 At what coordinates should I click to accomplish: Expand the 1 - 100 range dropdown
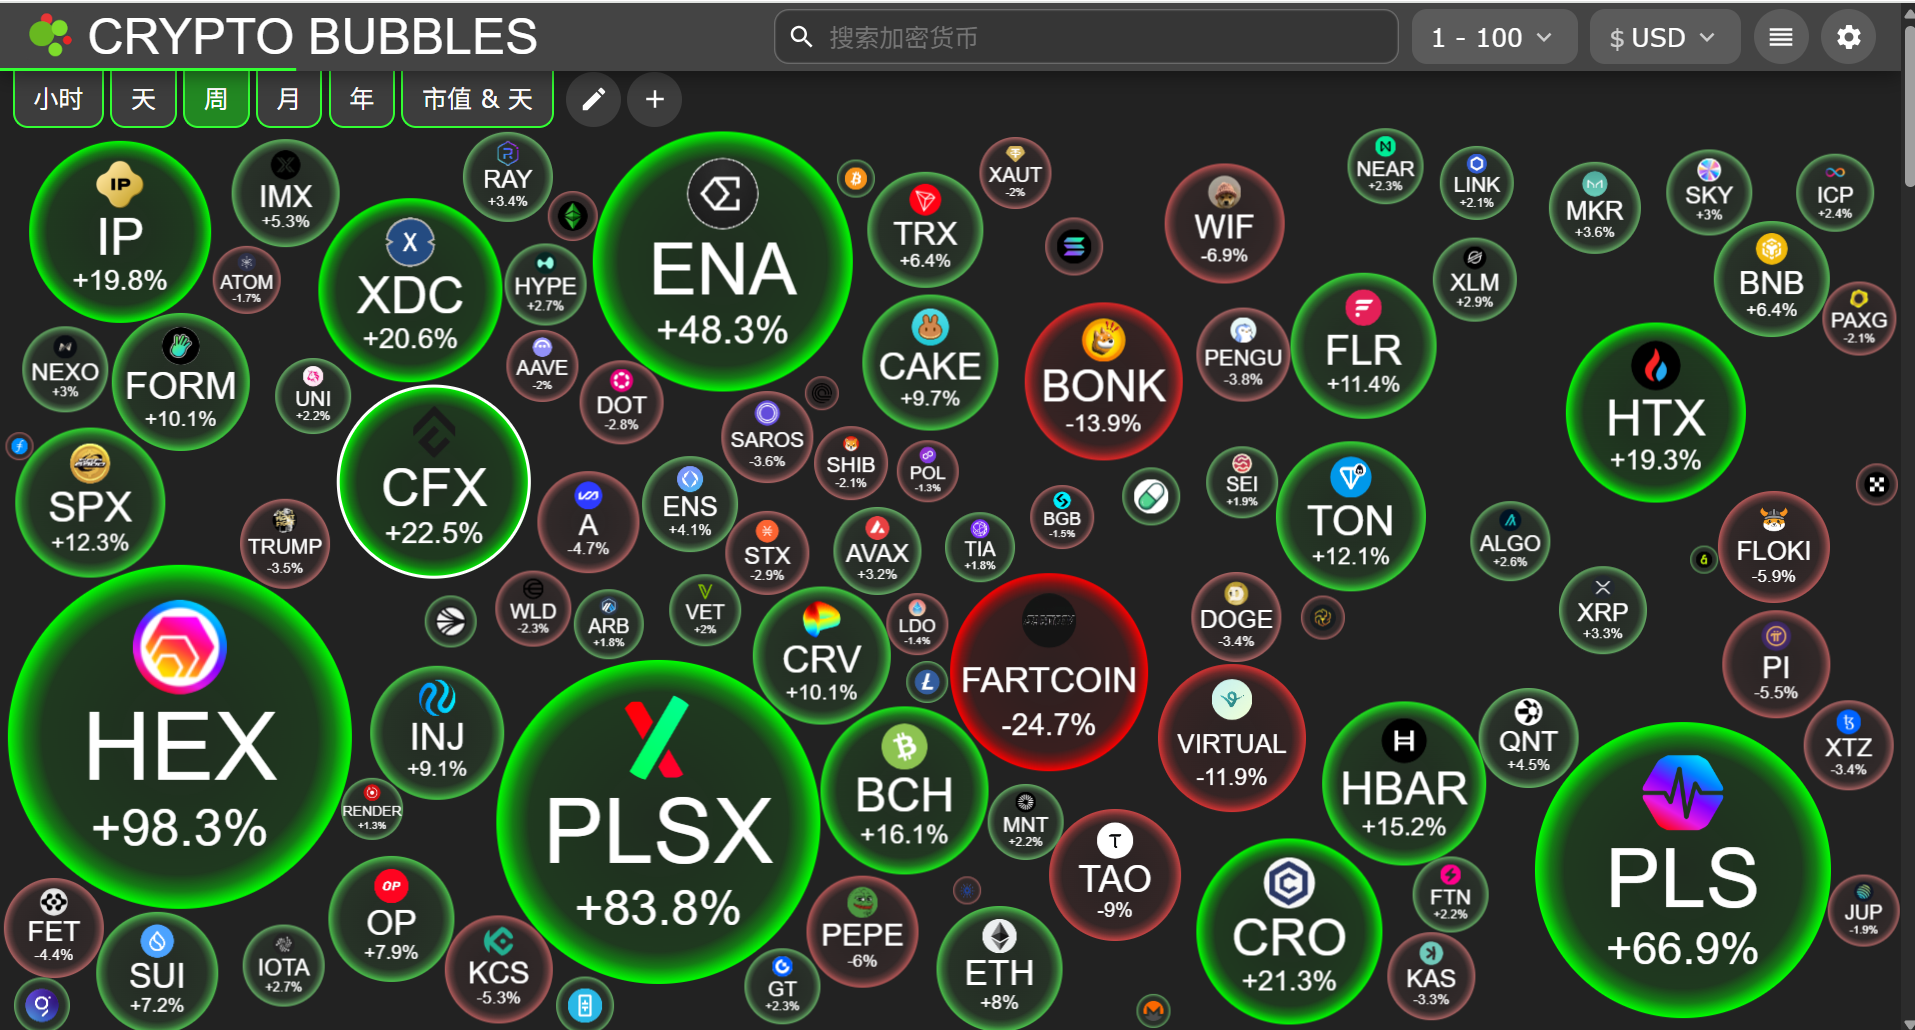tap(1494, 37)
